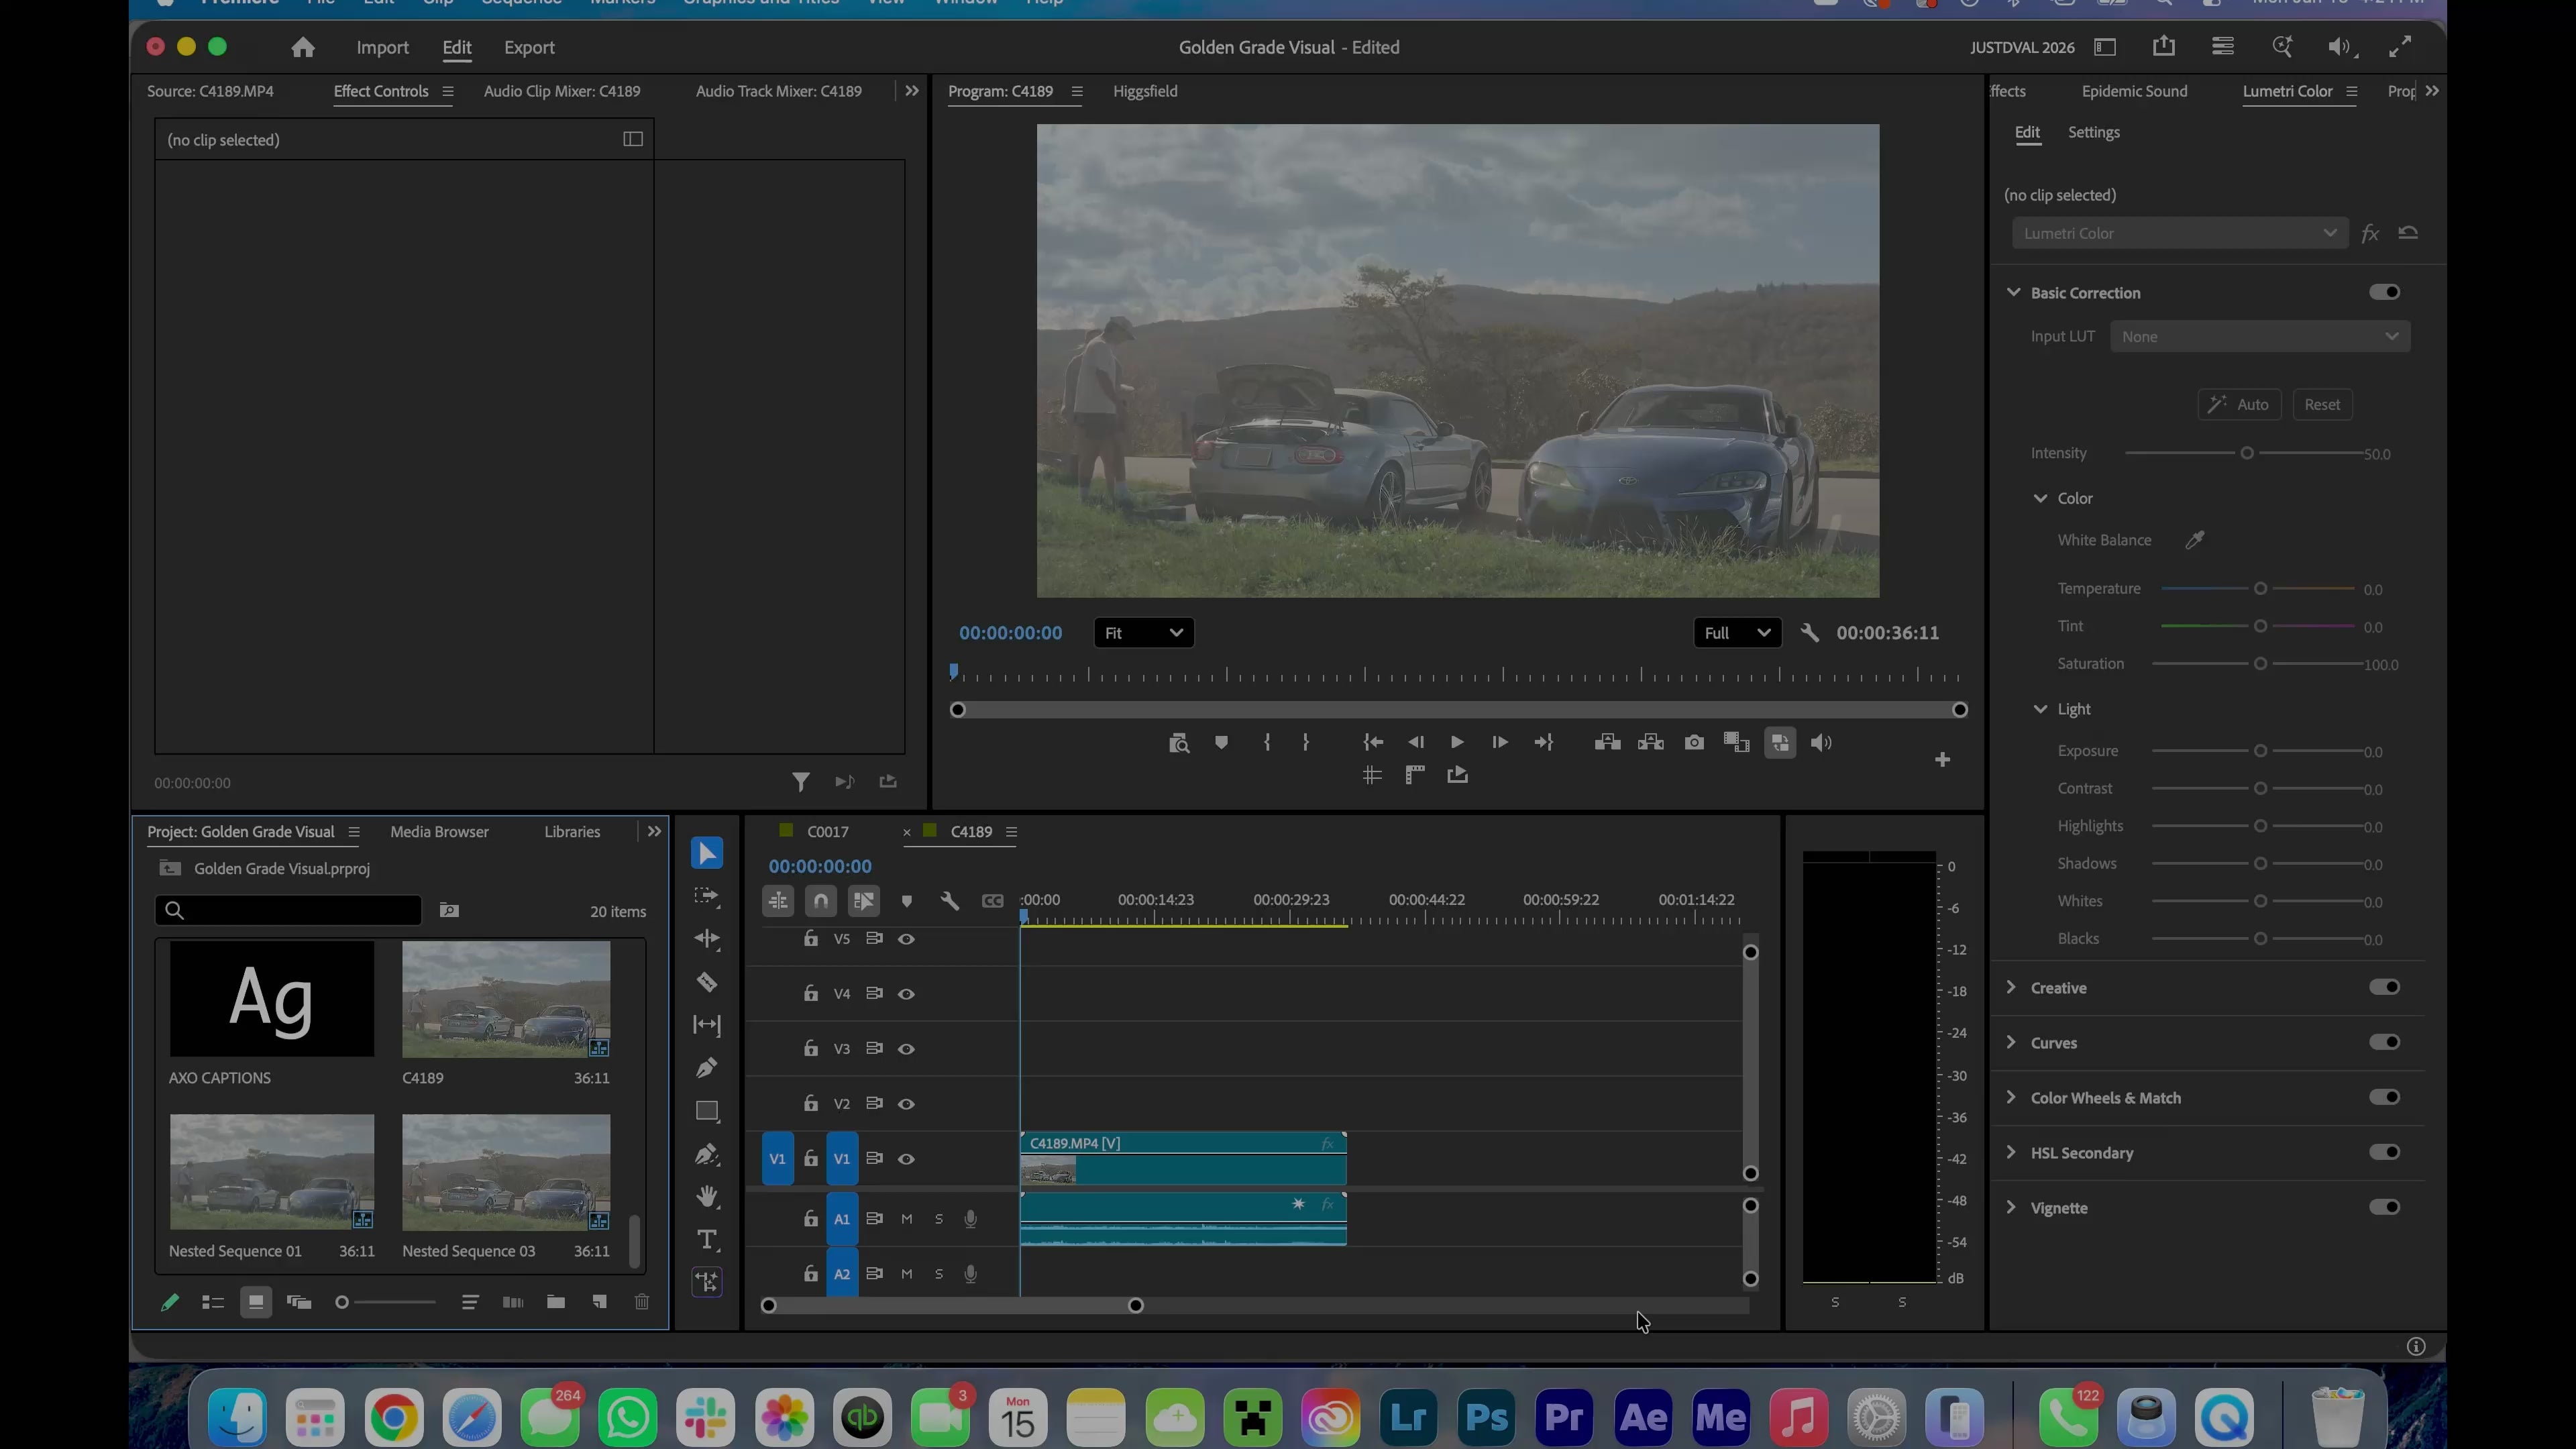Select the Track Select Forward tool

707,896
